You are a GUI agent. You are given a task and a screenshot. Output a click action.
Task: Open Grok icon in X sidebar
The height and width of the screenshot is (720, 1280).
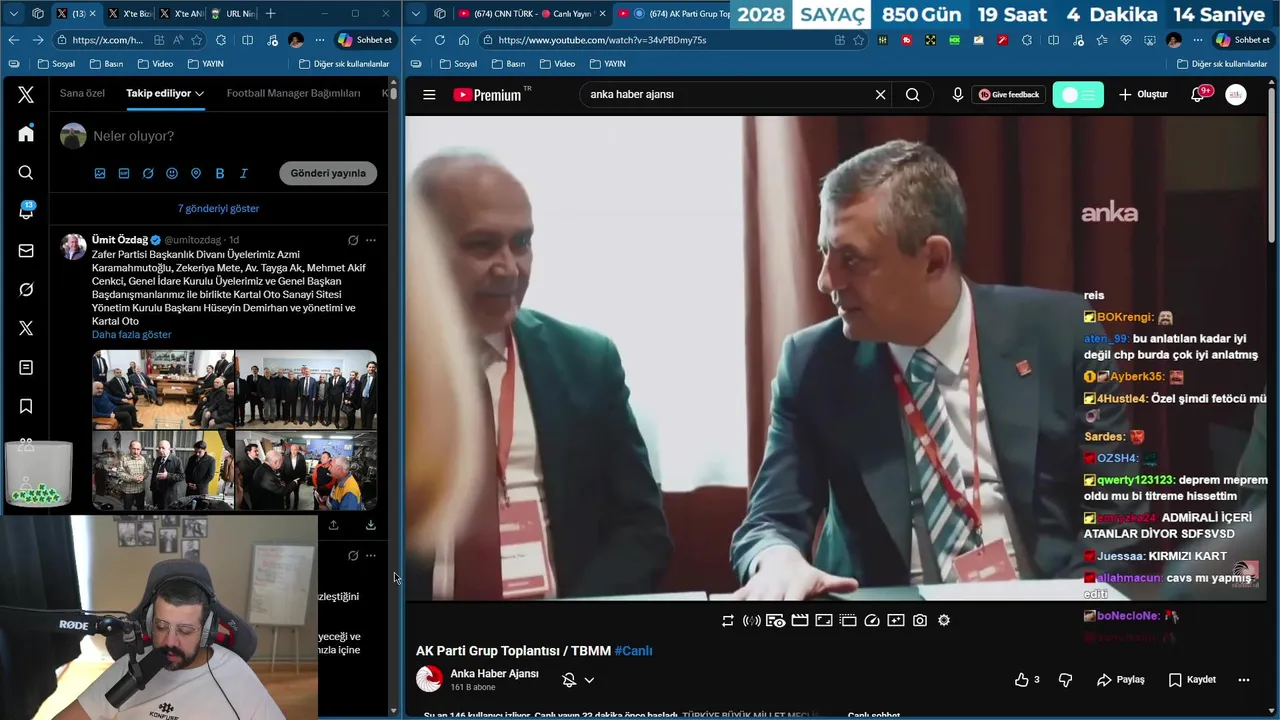[x=26, y=290]
